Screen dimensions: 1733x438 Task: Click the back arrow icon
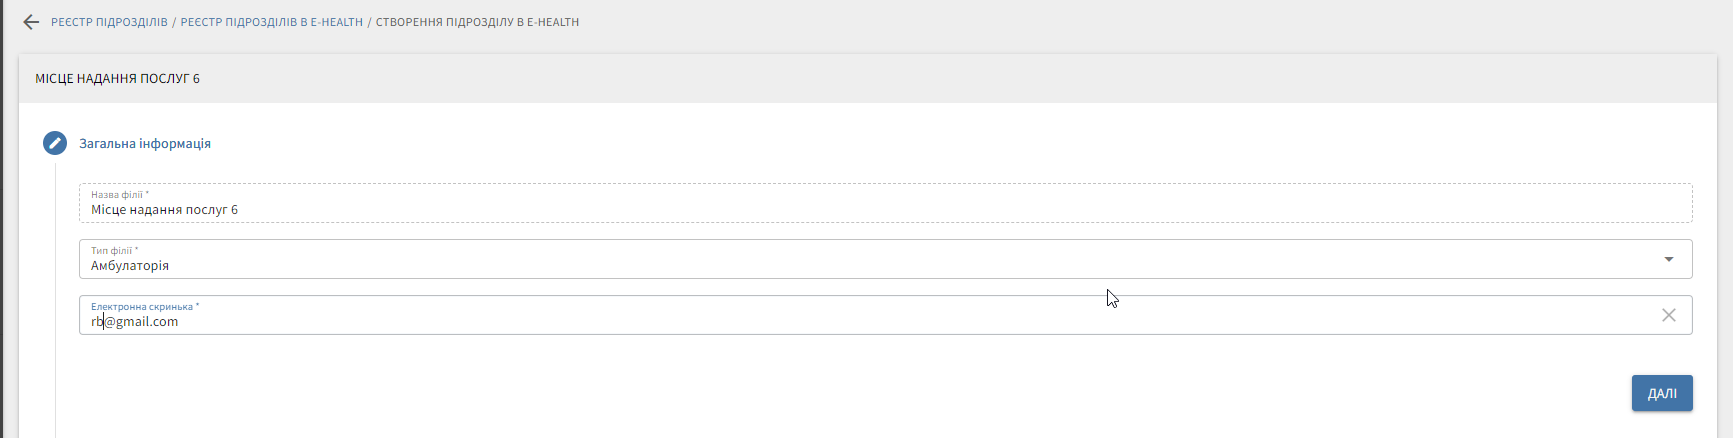pos(31,22)
